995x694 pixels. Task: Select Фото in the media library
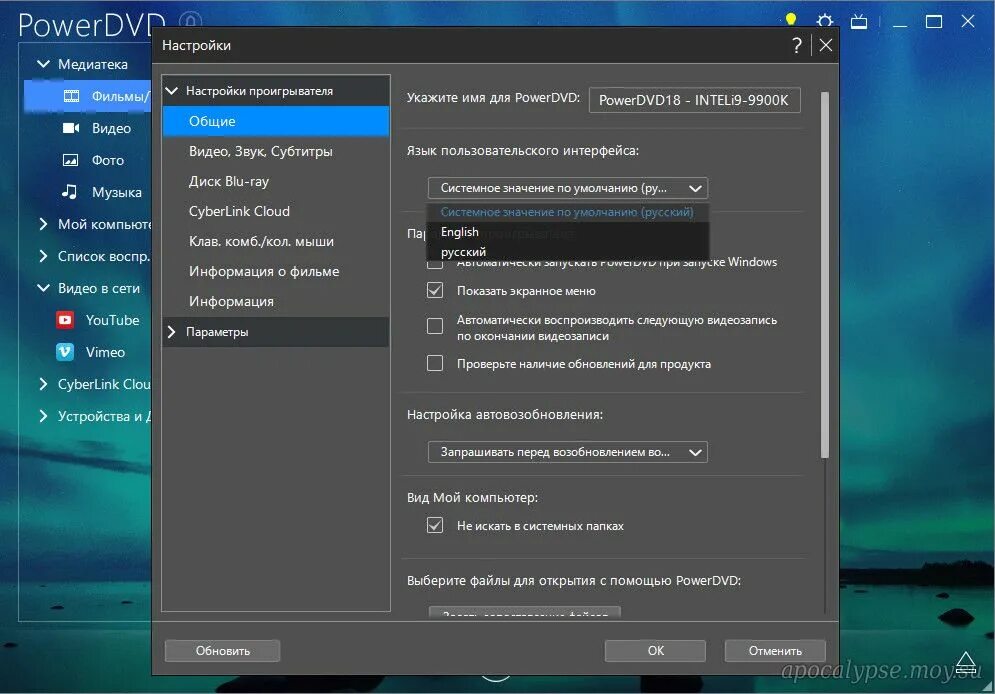[x=108, y=160]
